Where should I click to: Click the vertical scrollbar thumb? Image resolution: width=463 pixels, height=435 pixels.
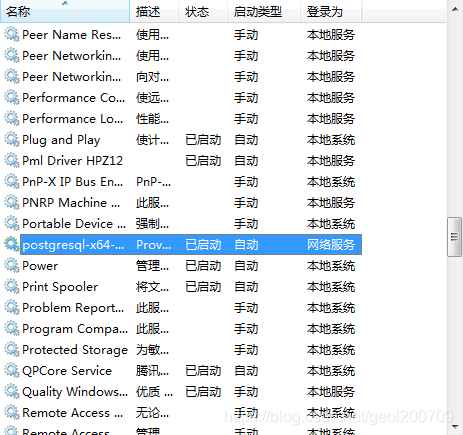(x=455, y=237)
